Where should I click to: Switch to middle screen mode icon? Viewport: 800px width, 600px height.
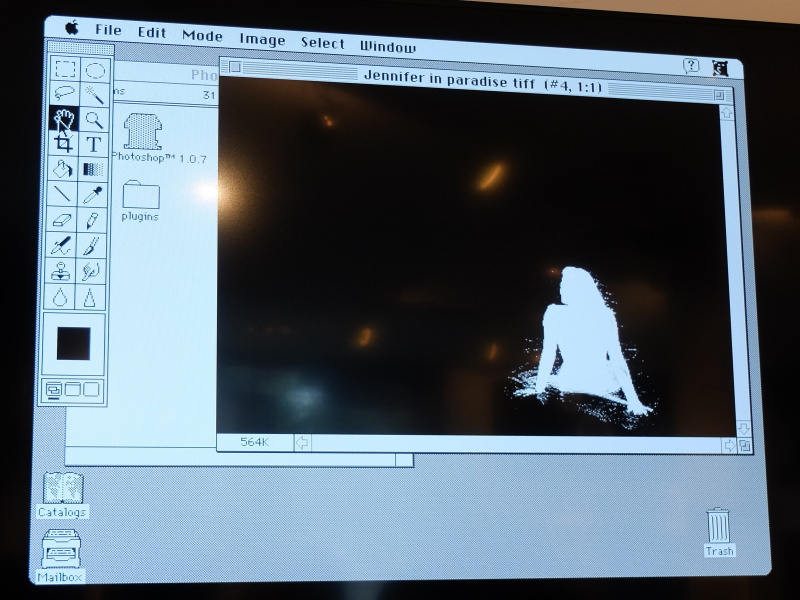[73, 390]
